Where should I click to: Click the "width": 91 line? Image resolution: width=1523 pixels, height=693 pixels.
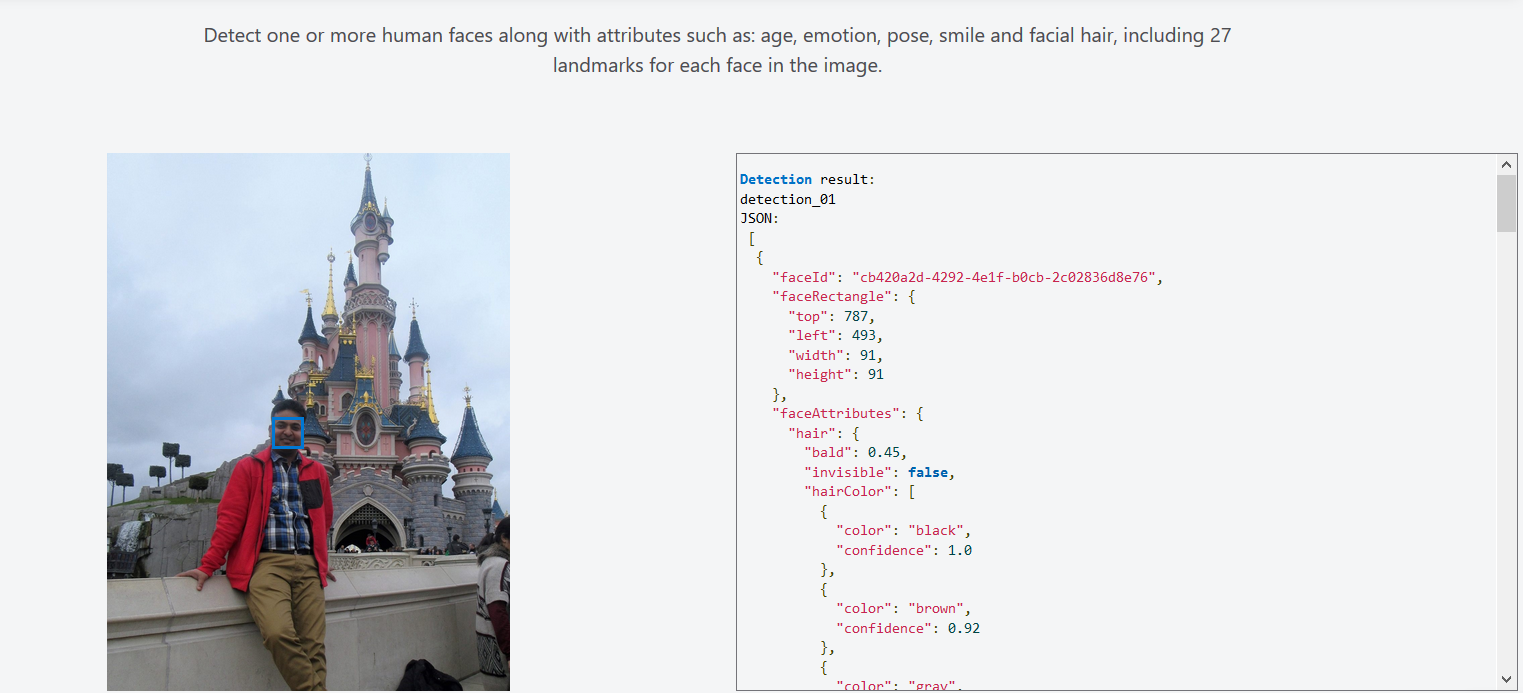[x=836, y=355]
